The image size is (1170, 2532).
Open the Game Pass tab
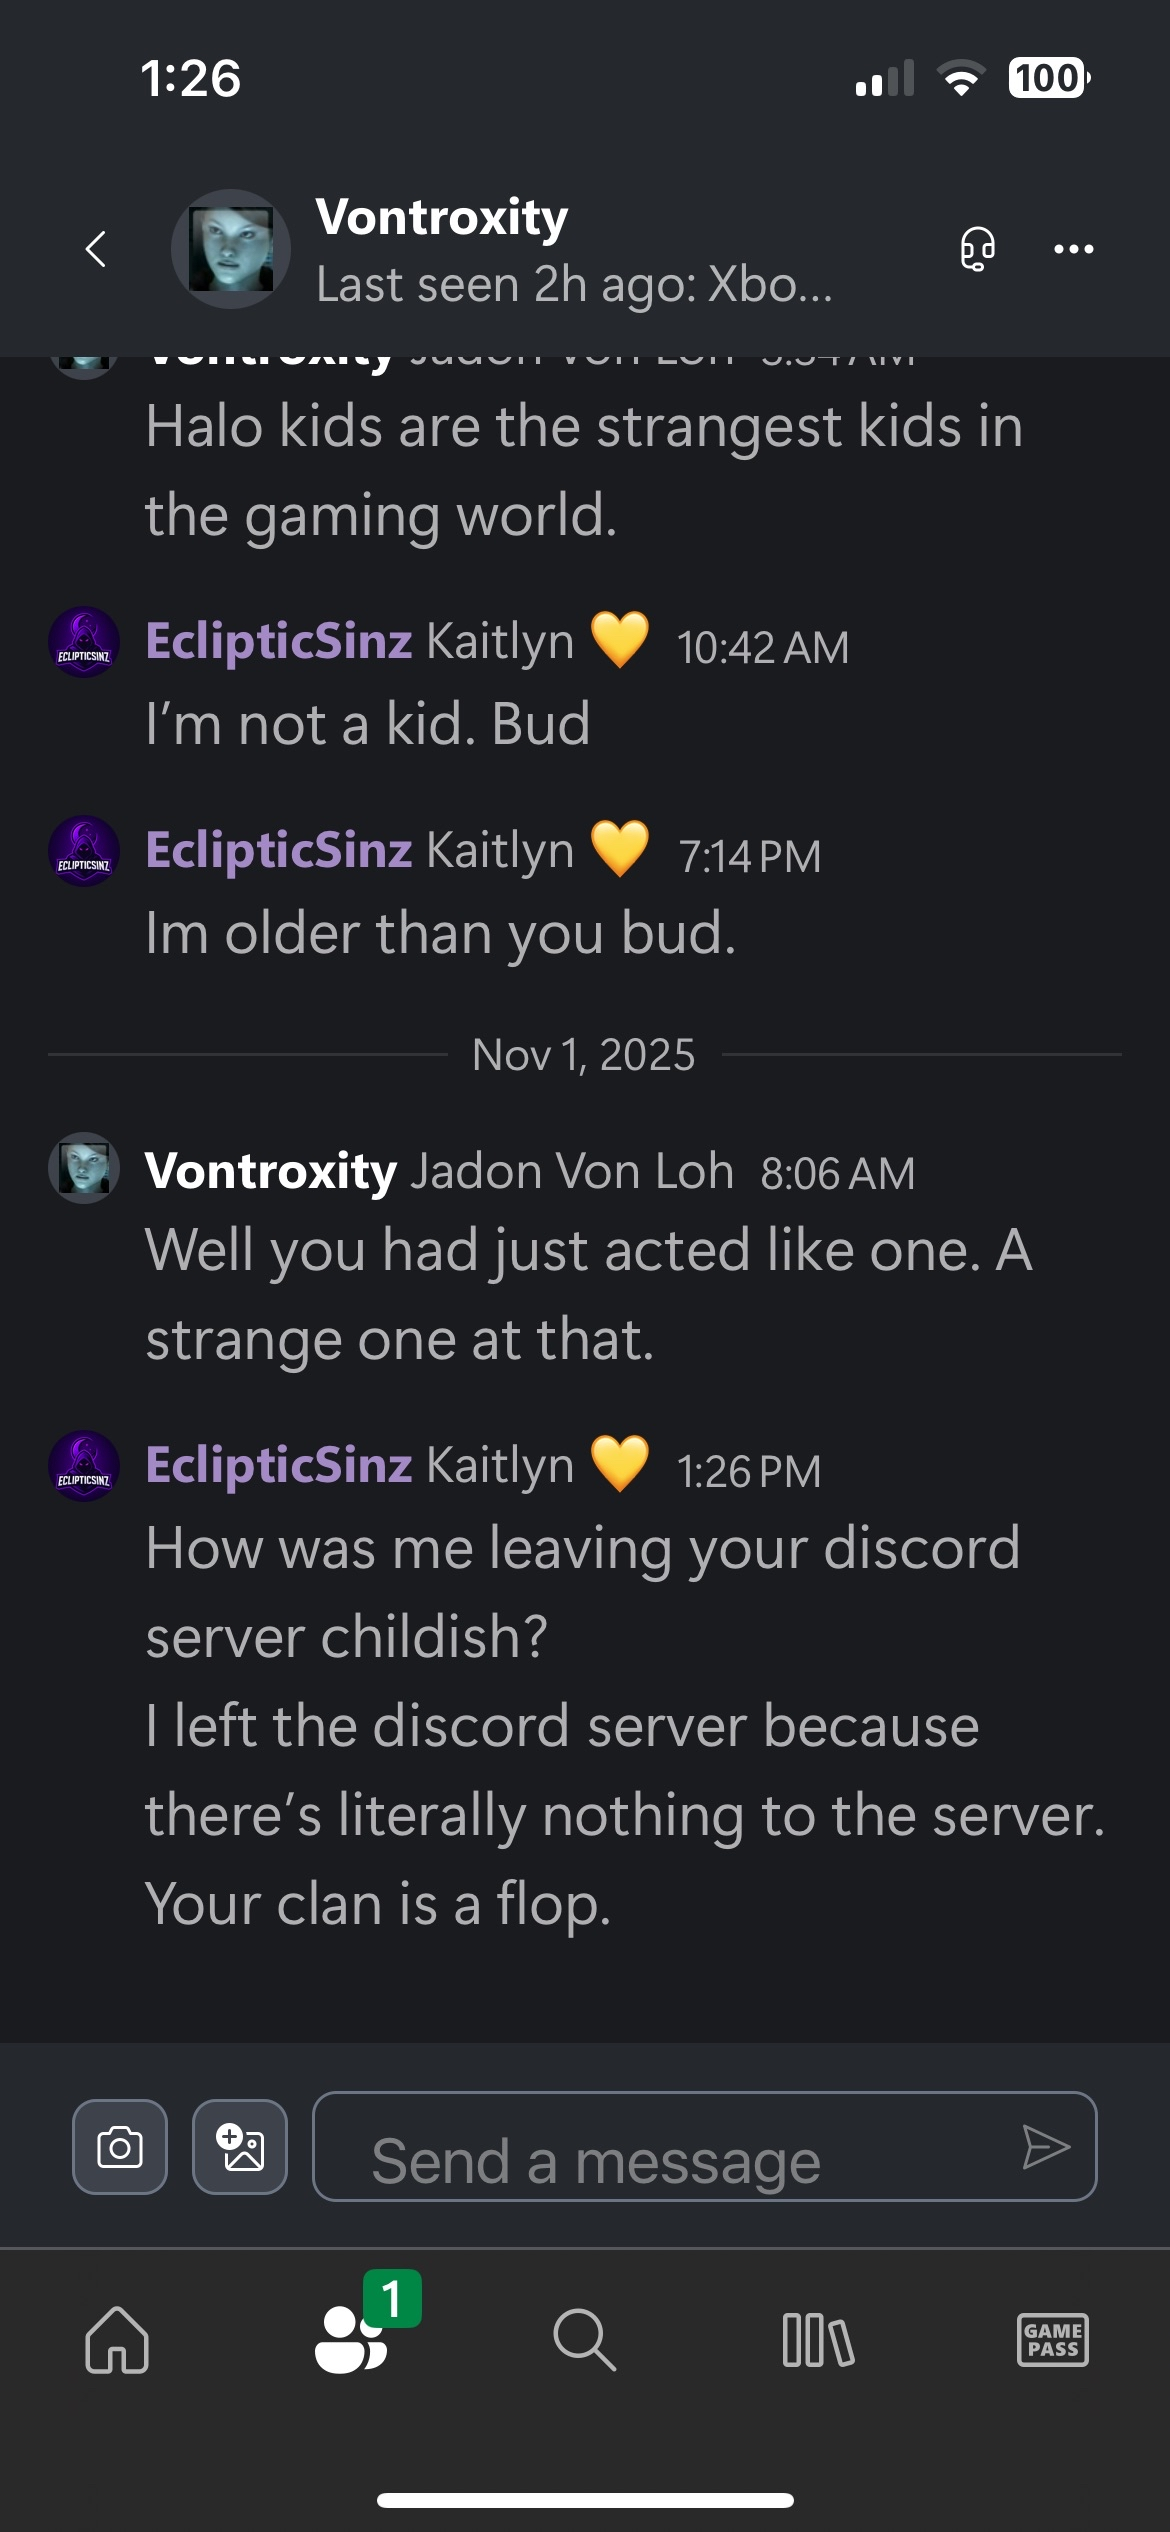coord(1052,2340)
